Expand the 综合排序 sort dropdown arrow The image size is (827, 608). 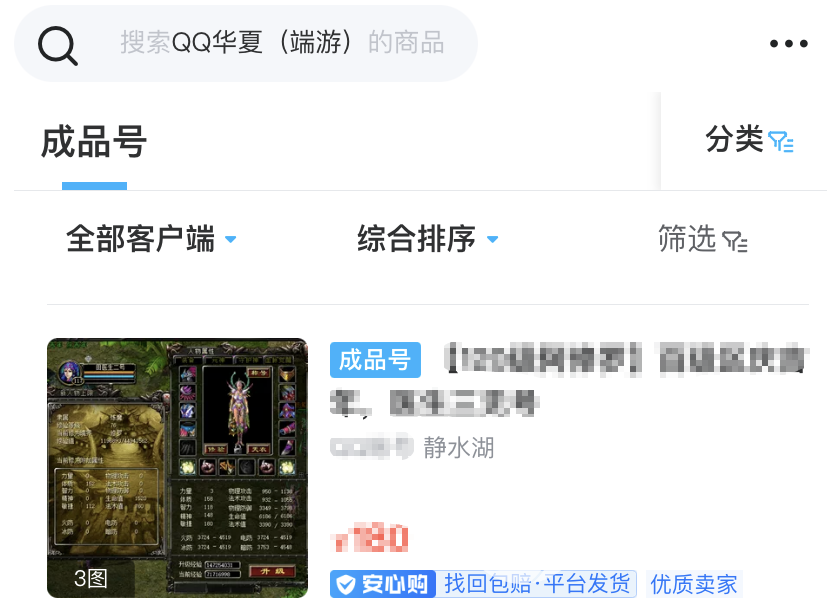click(492, 239)
